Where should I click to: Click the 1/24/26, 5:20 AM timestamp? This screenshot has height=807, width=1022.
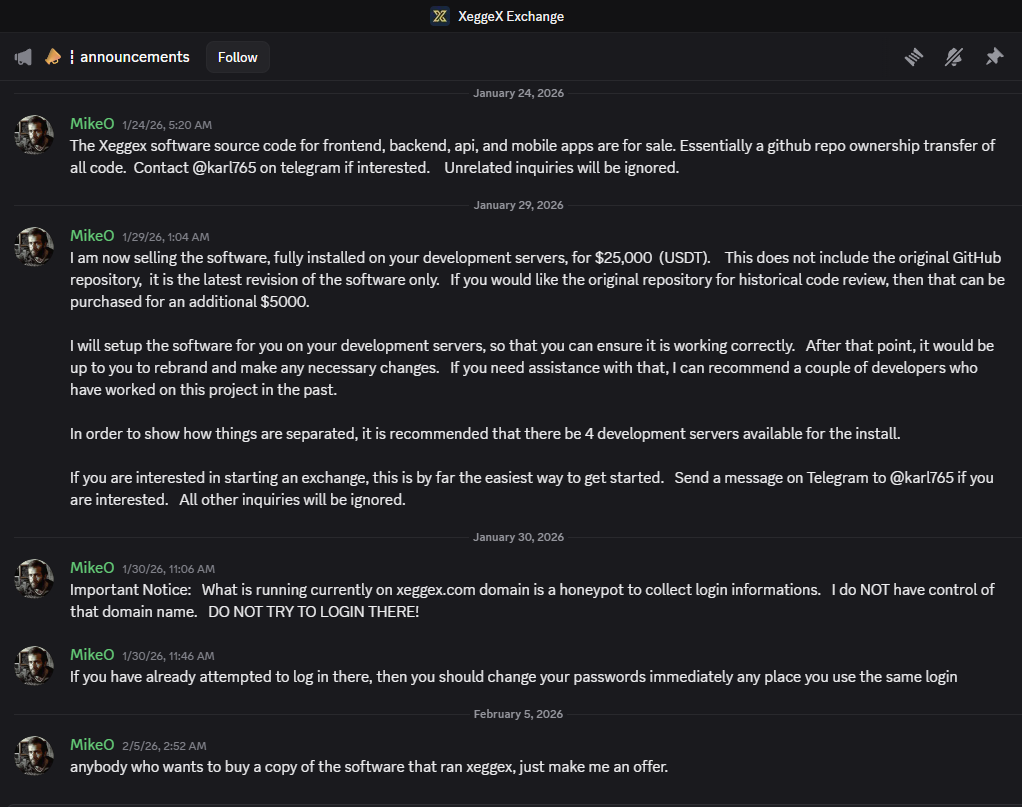(x=167, y=125)
